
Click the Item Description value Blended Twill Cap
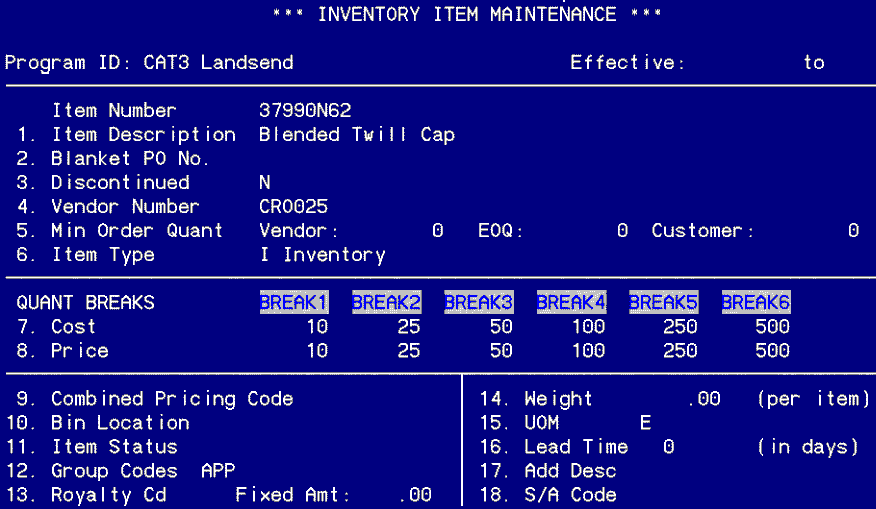[x=356, y=134]
